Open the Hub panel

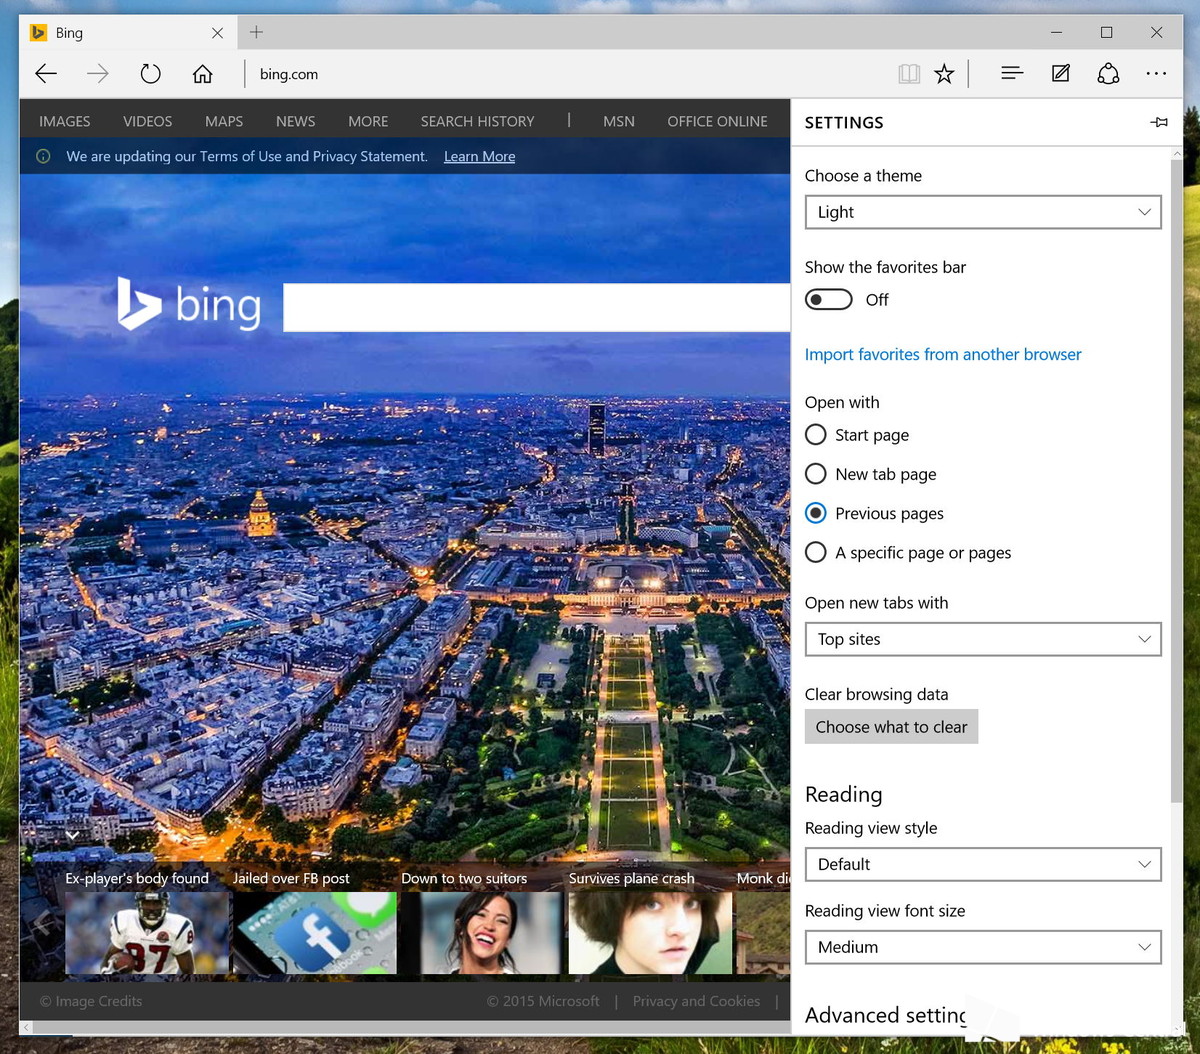[1012, 73]
